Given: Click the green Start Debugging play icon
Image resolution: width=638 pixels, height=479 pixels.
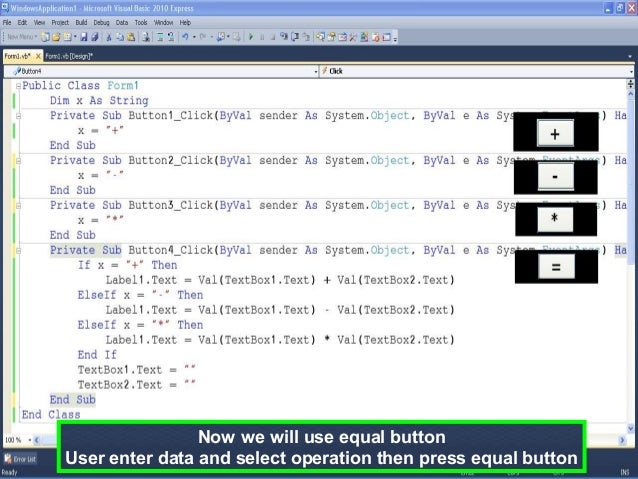Looking at the screenshot, I should click(x=251, y=37).
